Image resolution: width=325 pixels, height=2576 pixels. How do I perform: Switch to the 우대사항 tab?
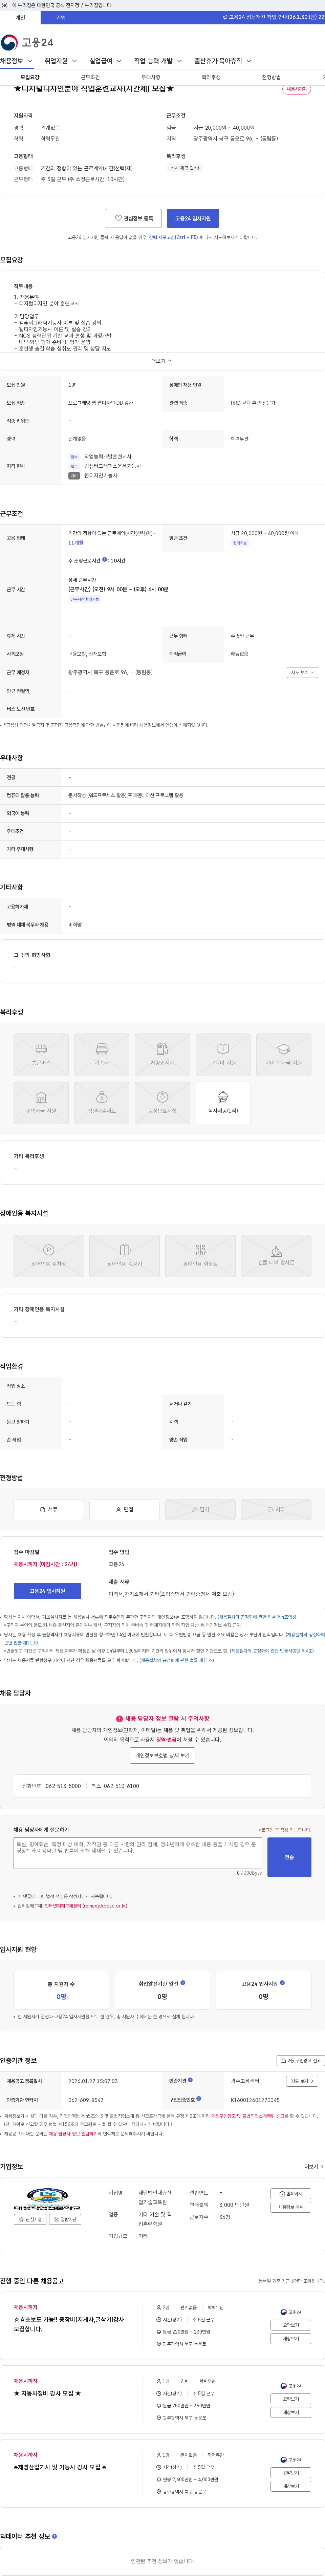coord(151,77)
